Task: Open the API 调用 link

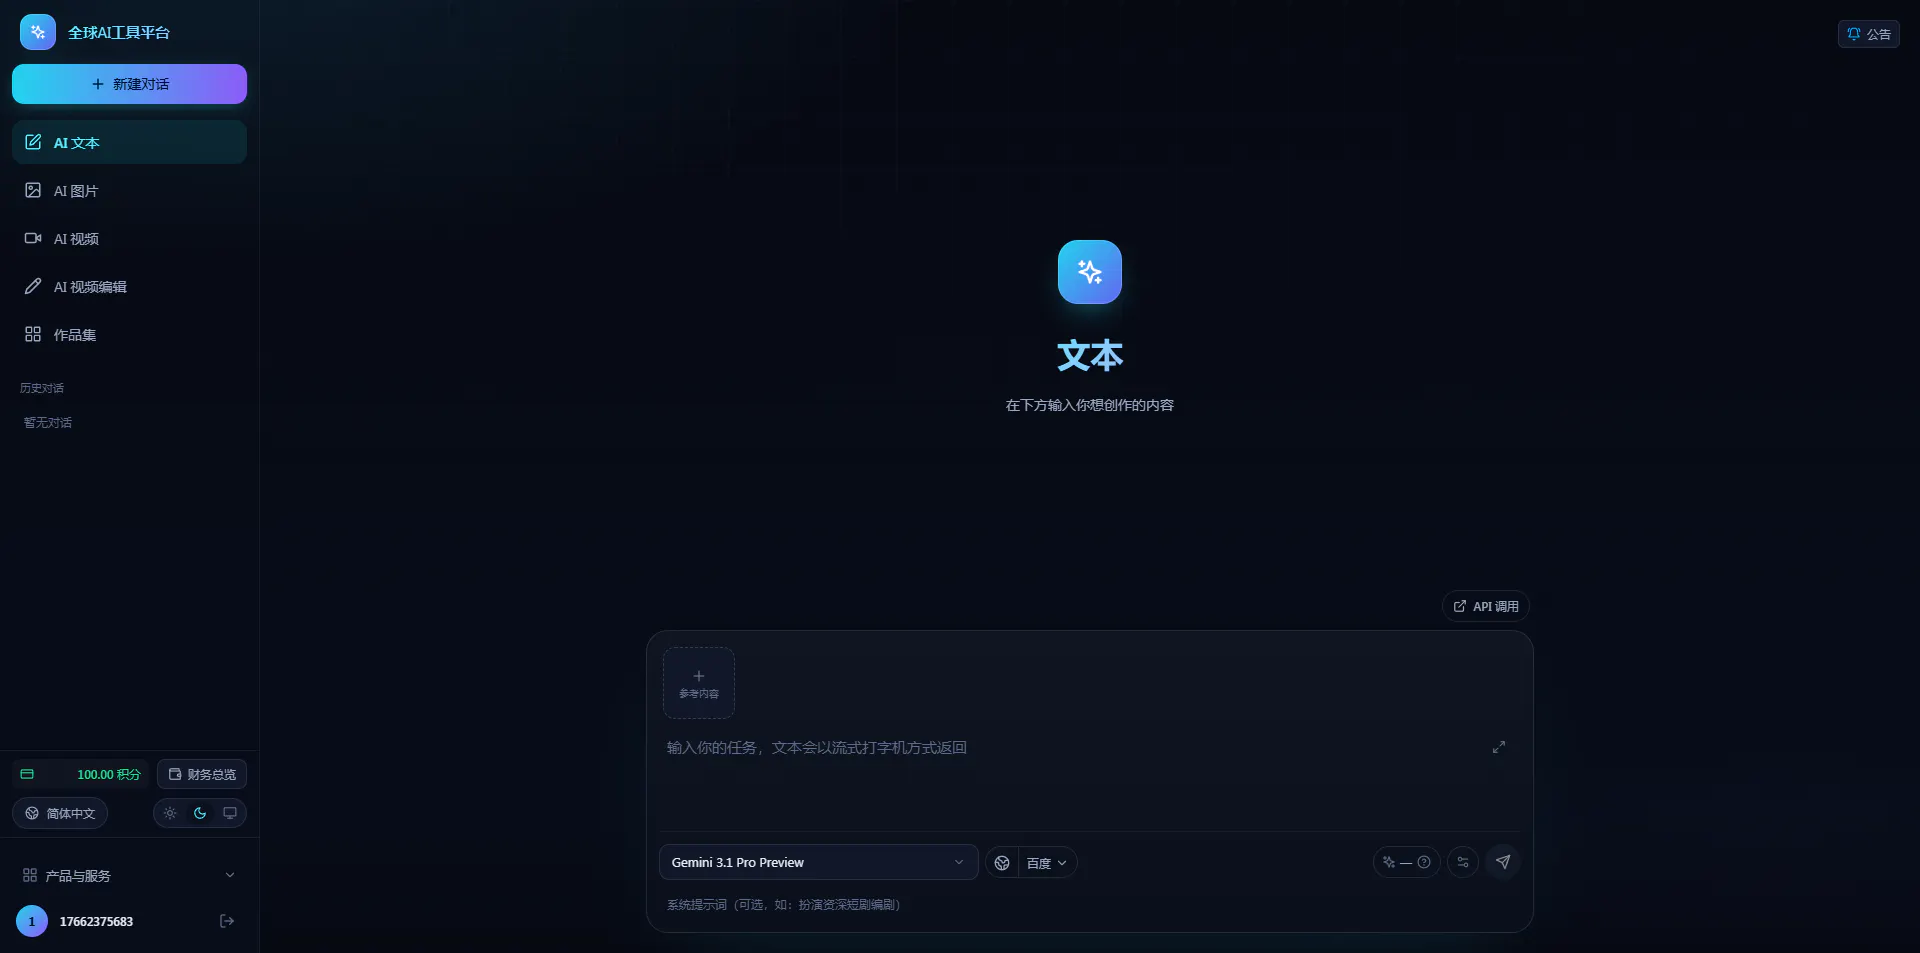Action: click(1486, 606)
